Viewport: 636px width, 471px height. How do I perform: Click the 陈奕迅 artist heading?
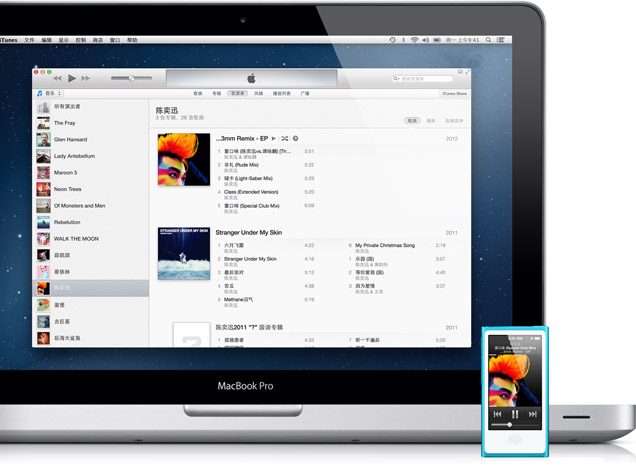[167, 110]
